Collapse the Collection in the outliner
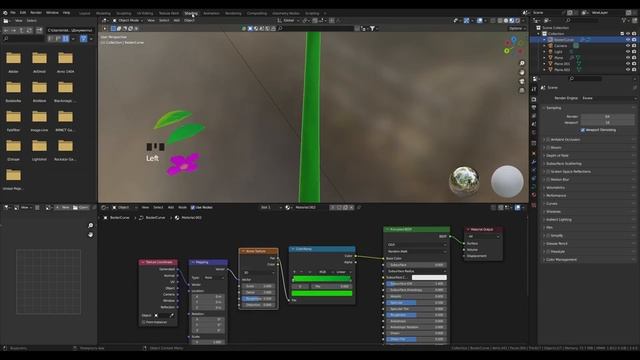This screenshot has height=360, width=640. coord(539,33)
